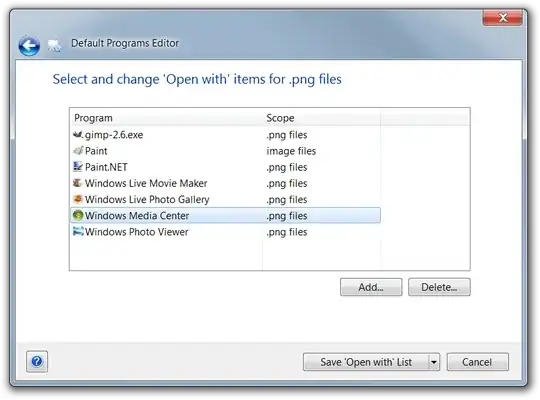
Task: Sort by the Program column header
Action: tap(166, 118)
